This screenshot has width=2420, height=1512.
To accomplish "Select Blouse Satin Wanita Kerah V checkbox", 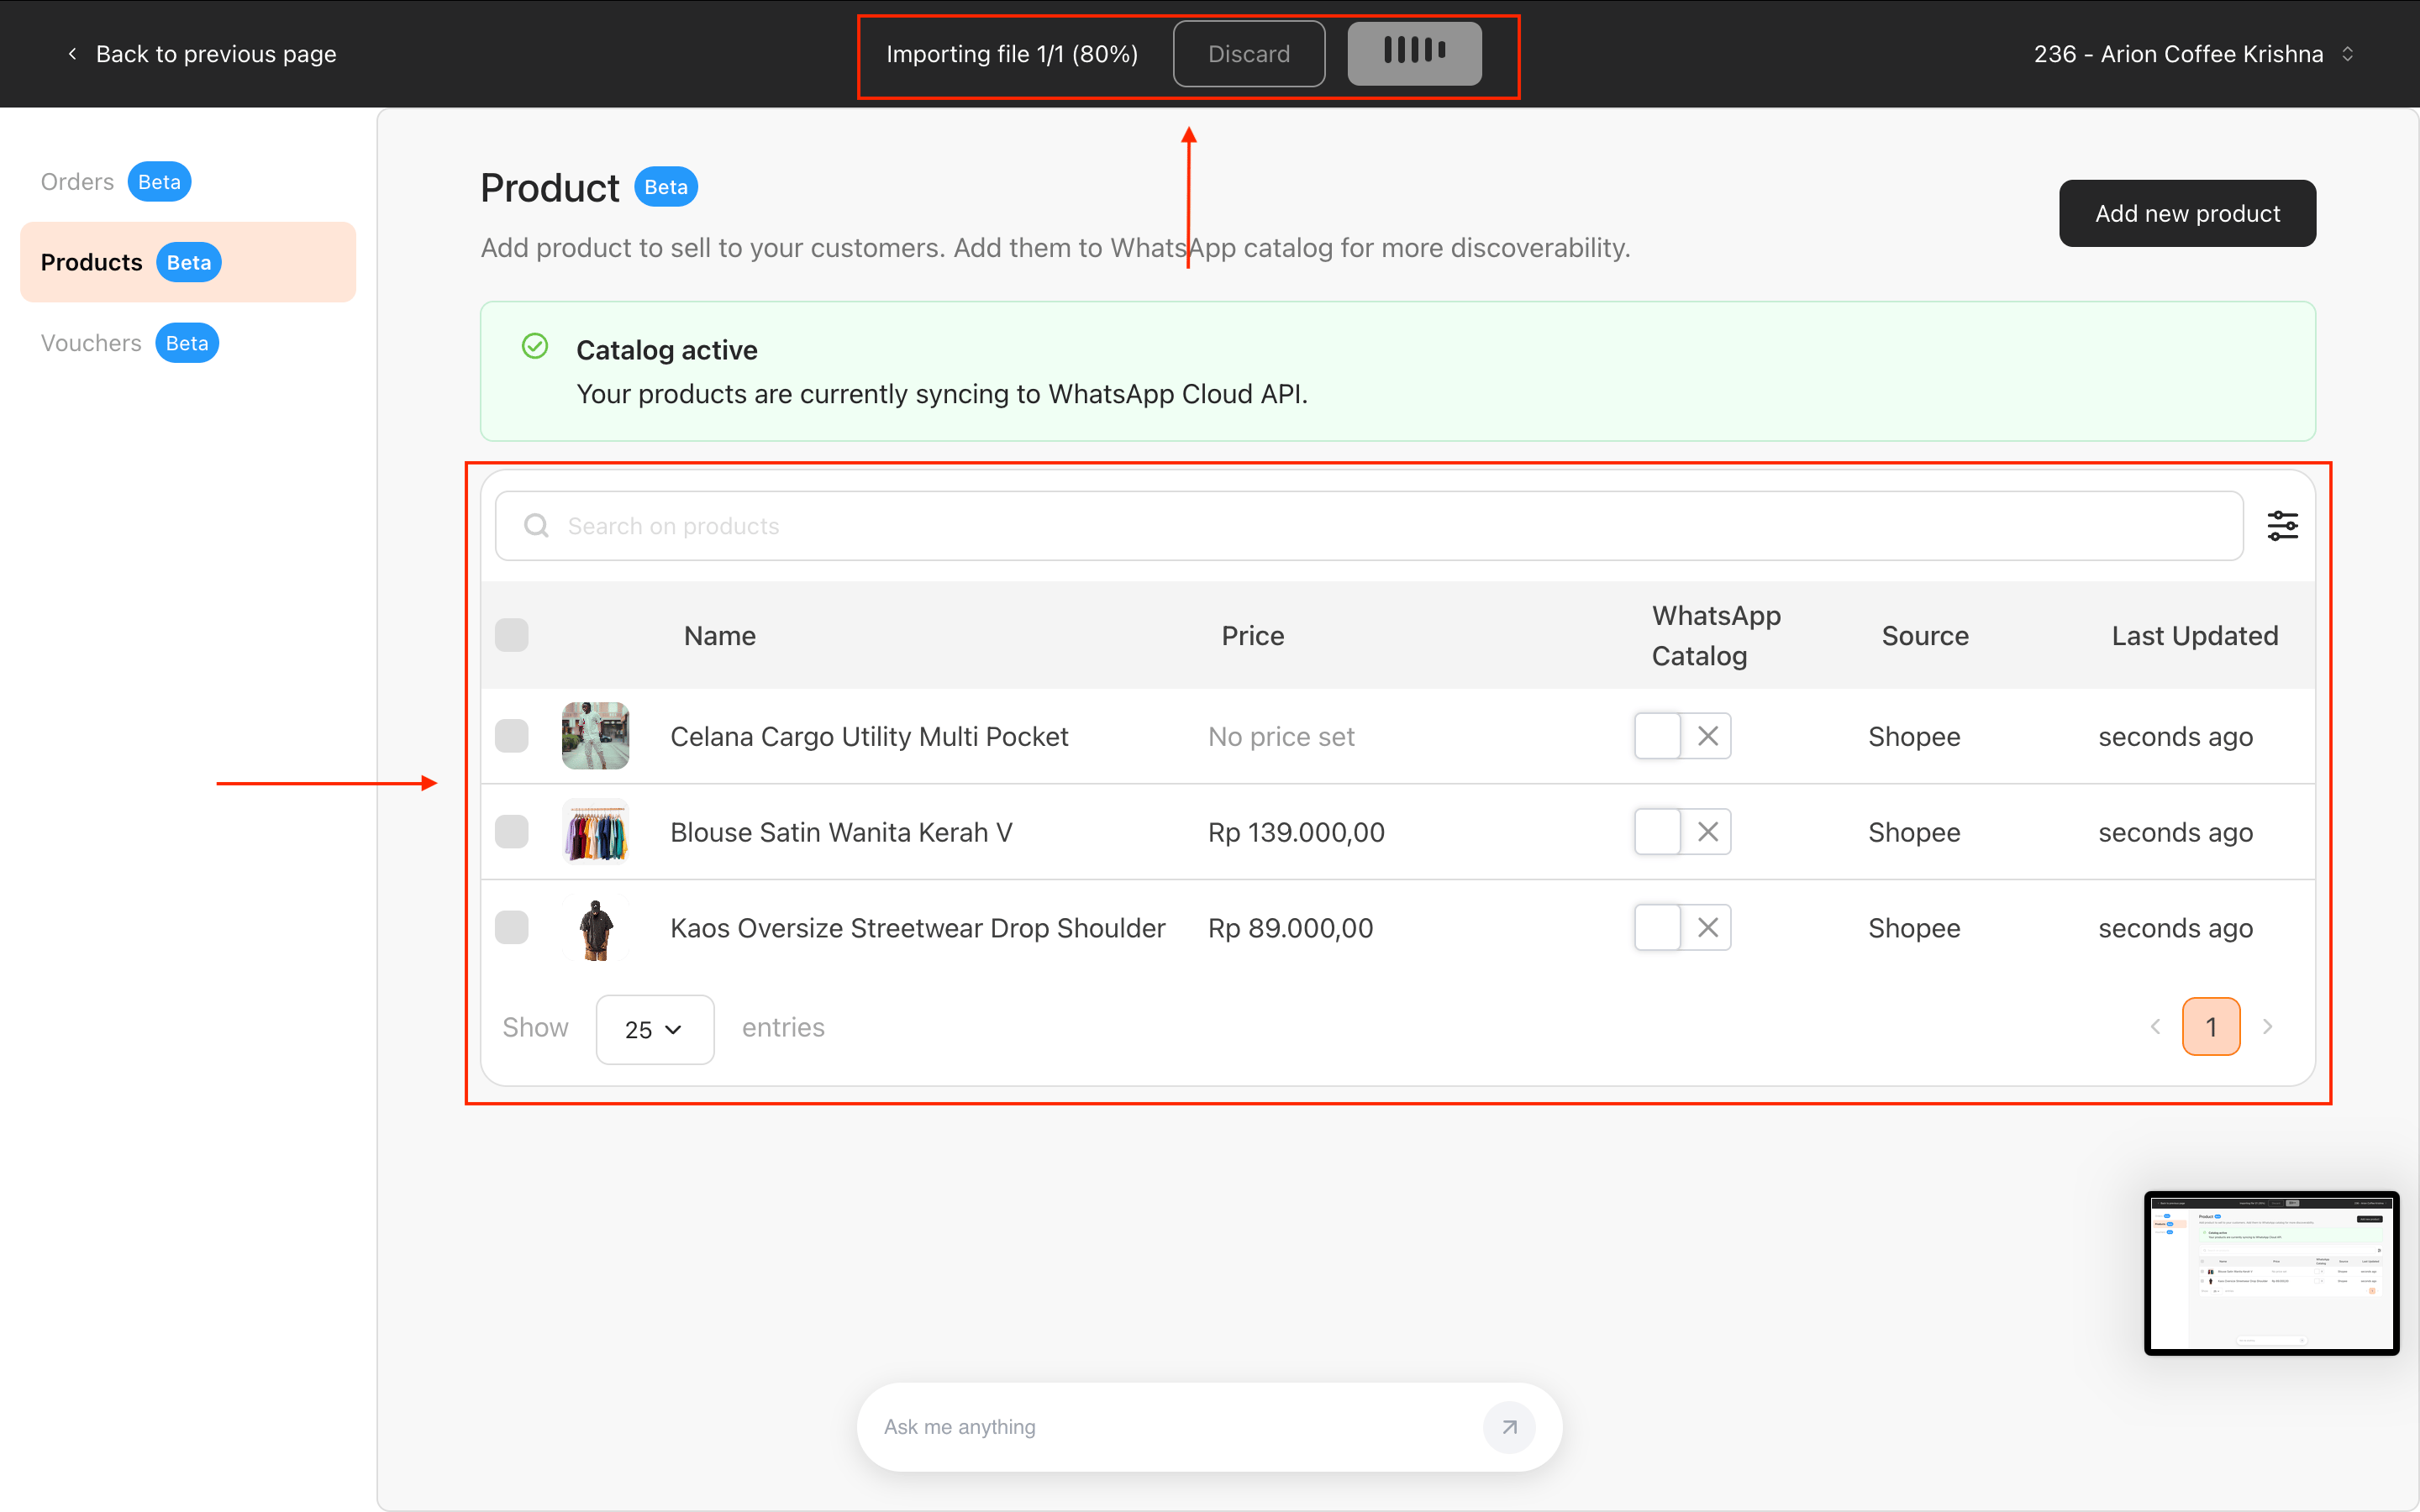I will (512, 832).
